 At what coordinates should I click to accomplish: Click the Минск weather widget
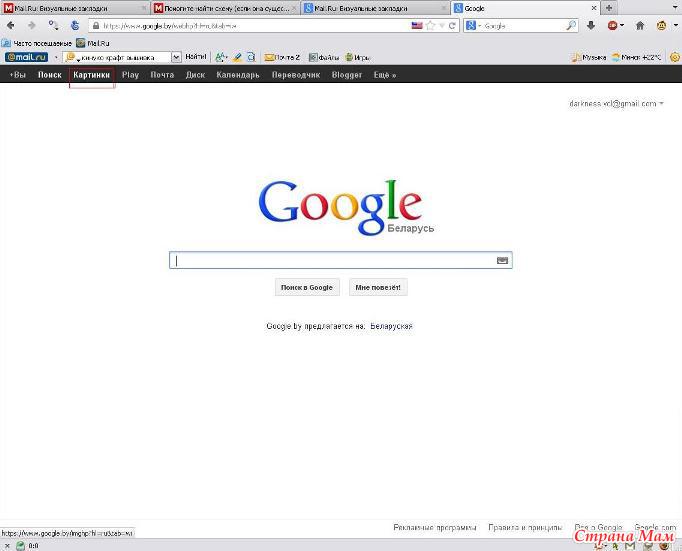[636, 57]
